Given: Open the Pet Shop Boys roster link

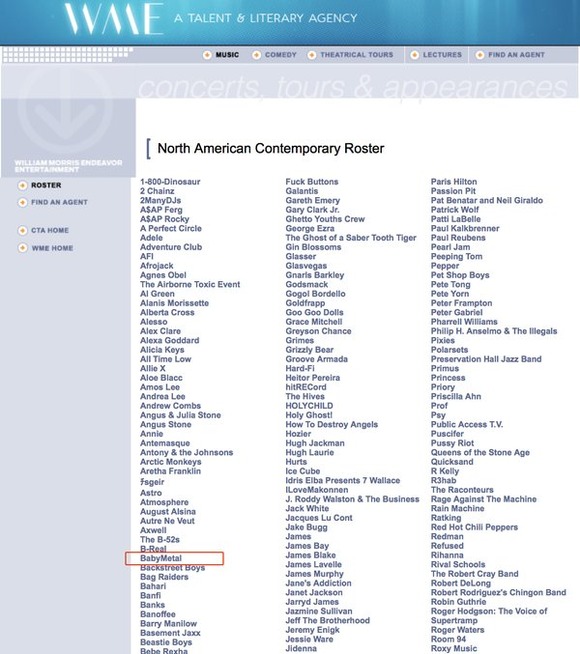Looking at the screenshot, I should (460, 275).
